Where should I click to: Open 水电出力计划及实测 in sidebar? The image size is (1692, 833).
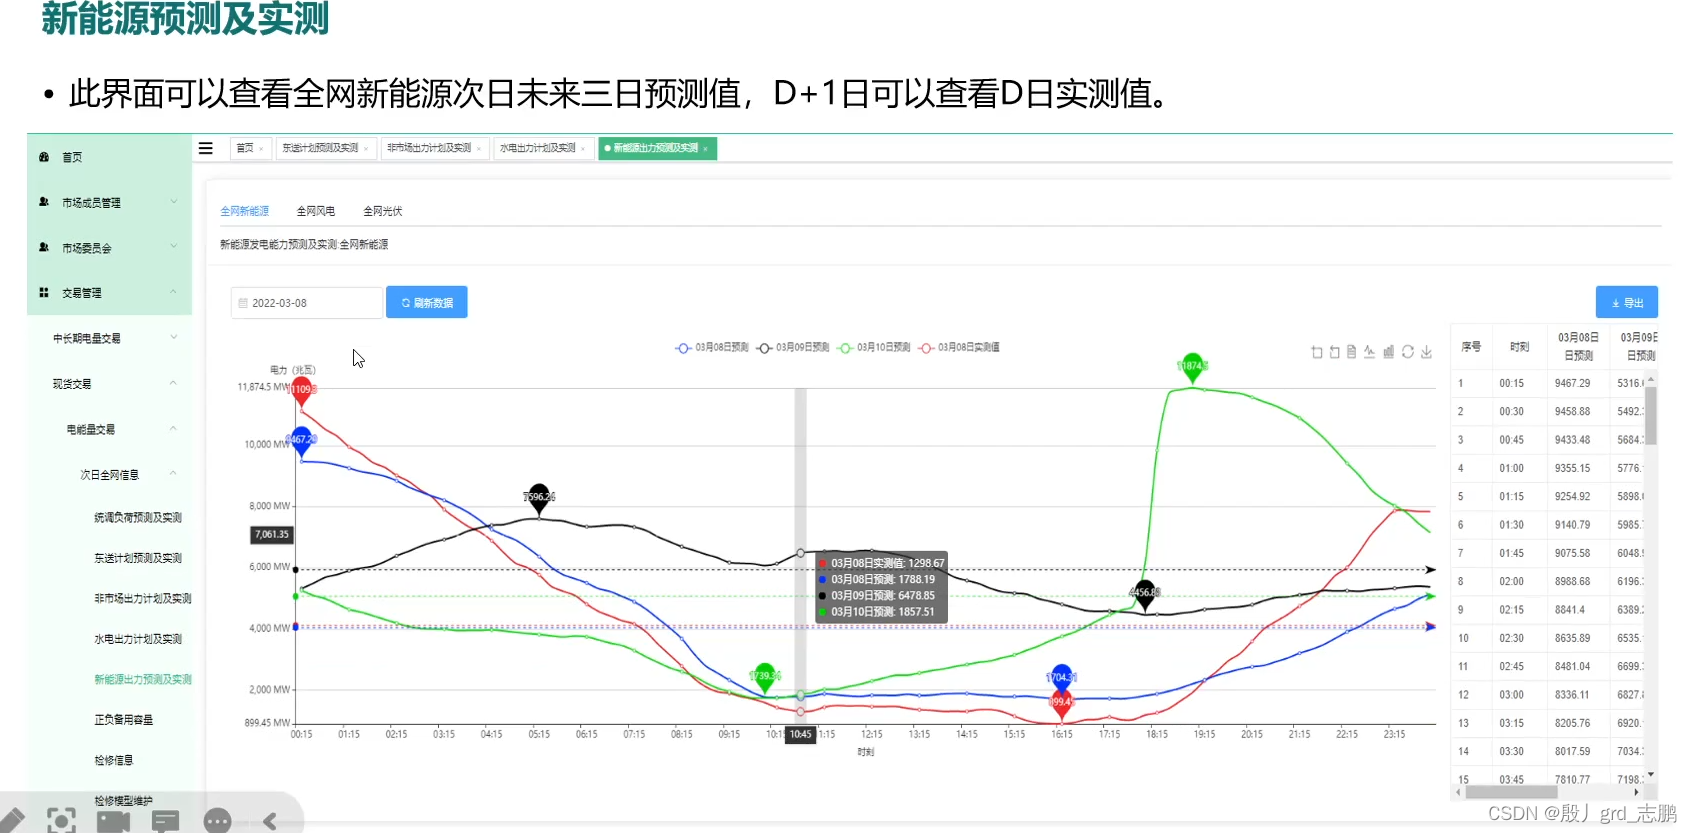[138, 639]
